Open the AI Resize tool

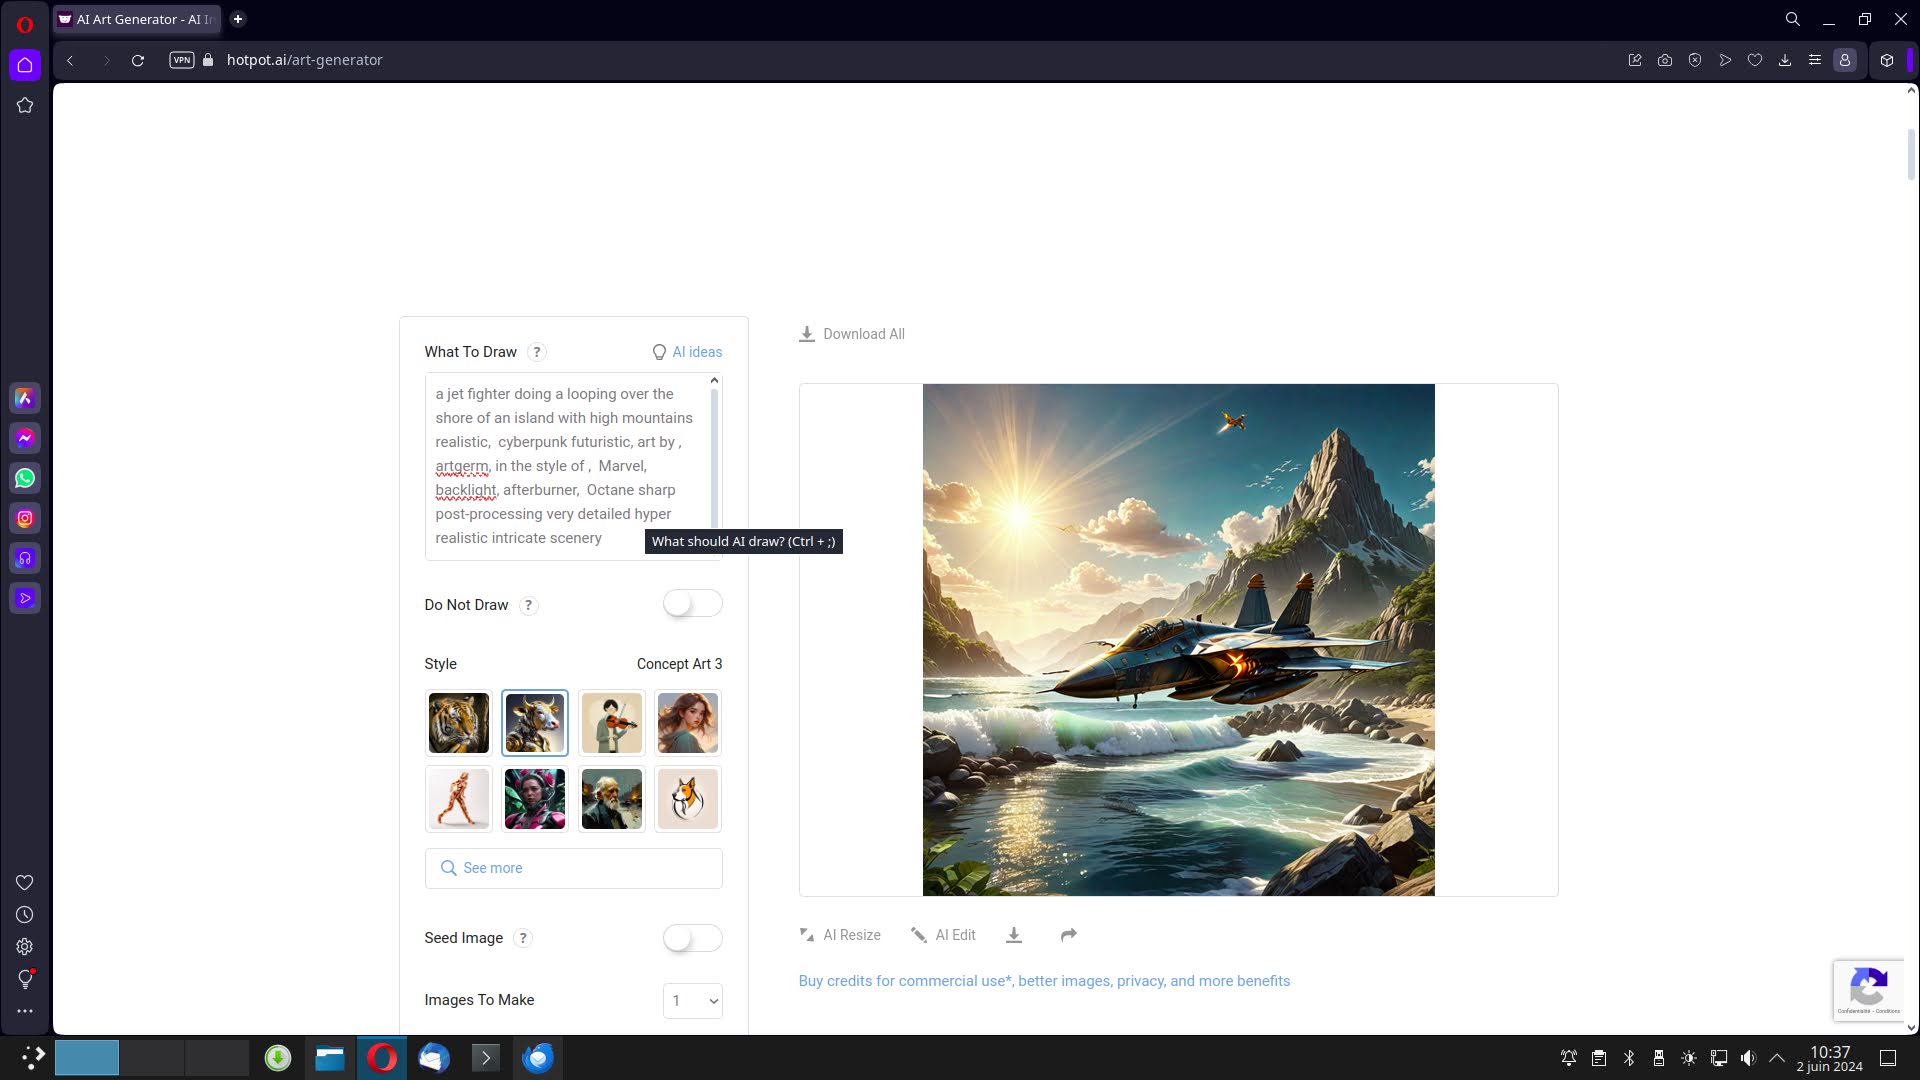coord(840,935)
